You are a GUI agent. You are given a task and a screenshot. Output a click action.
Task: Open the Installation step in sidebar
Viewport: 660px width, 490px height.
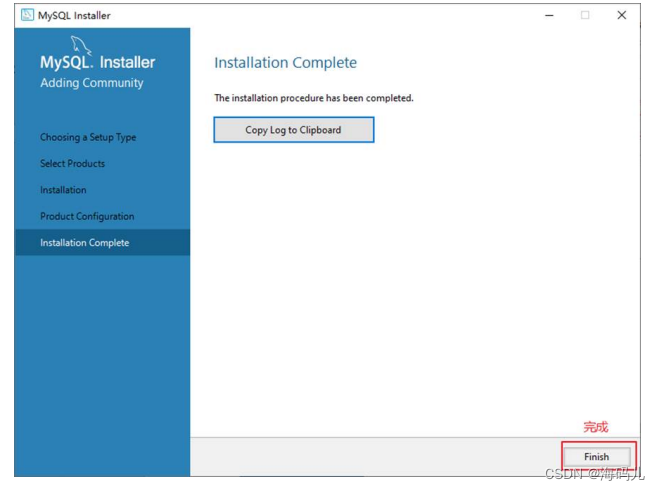(63, 190)
